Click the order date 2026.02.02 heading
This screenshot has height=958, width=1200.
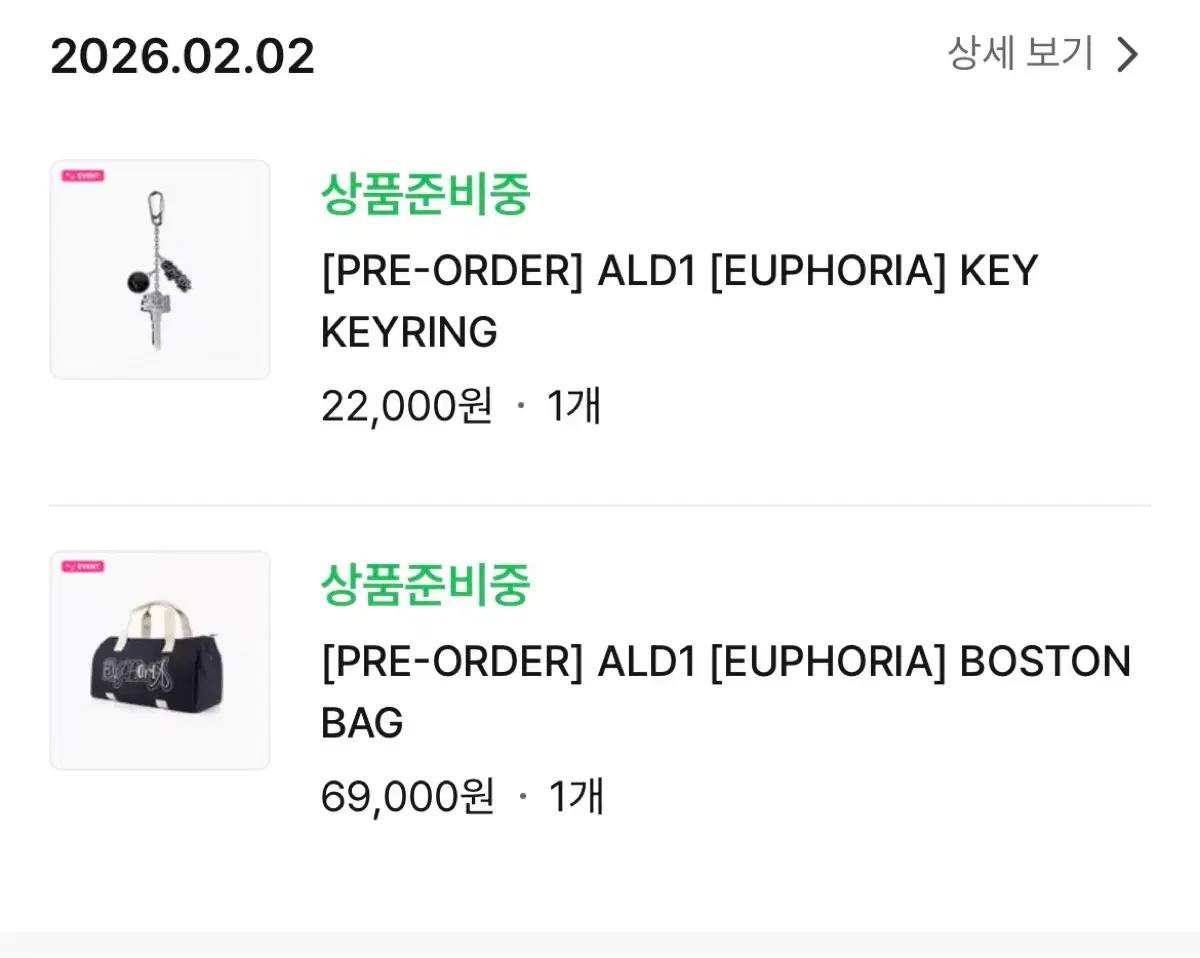point(183,56)
